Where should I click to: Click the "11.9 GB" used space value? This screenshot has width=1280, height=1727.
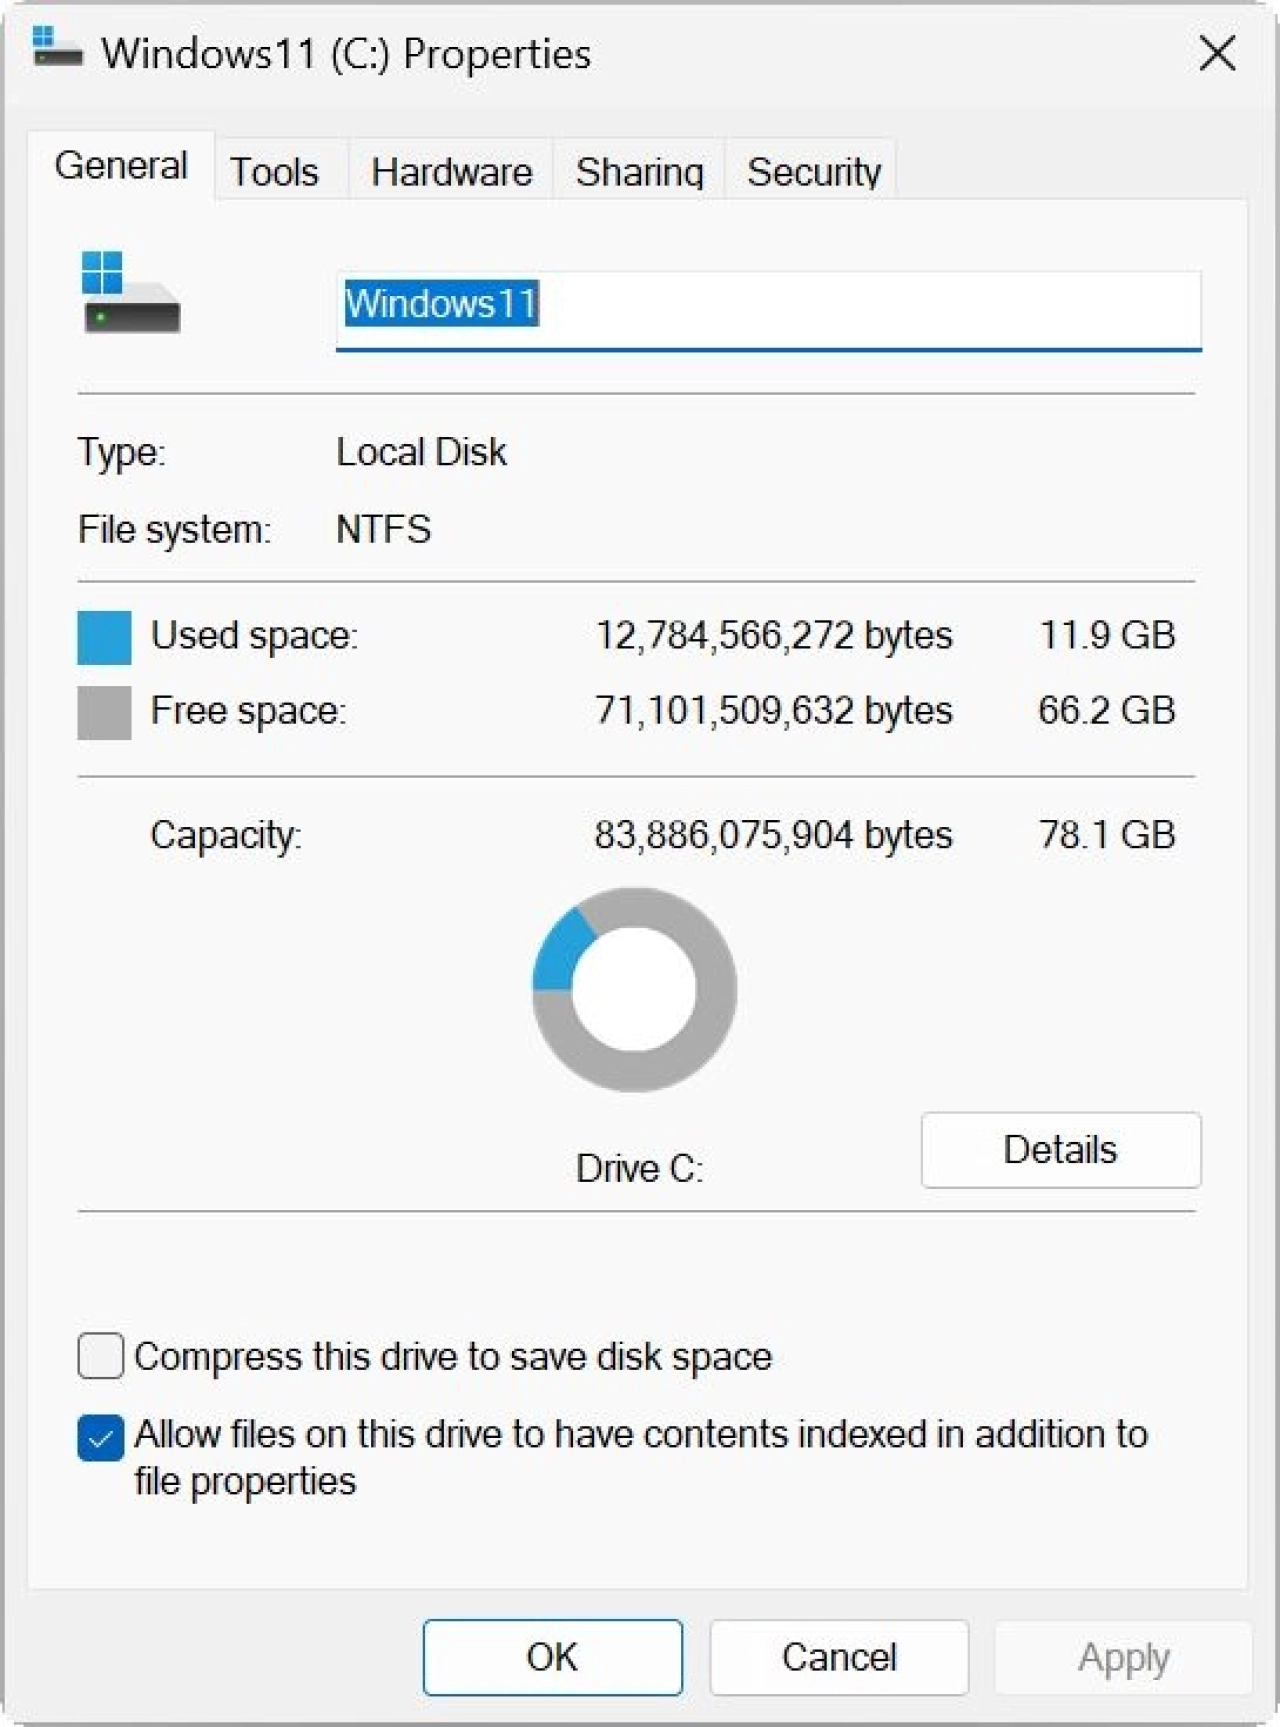(x=1107, y=635)
